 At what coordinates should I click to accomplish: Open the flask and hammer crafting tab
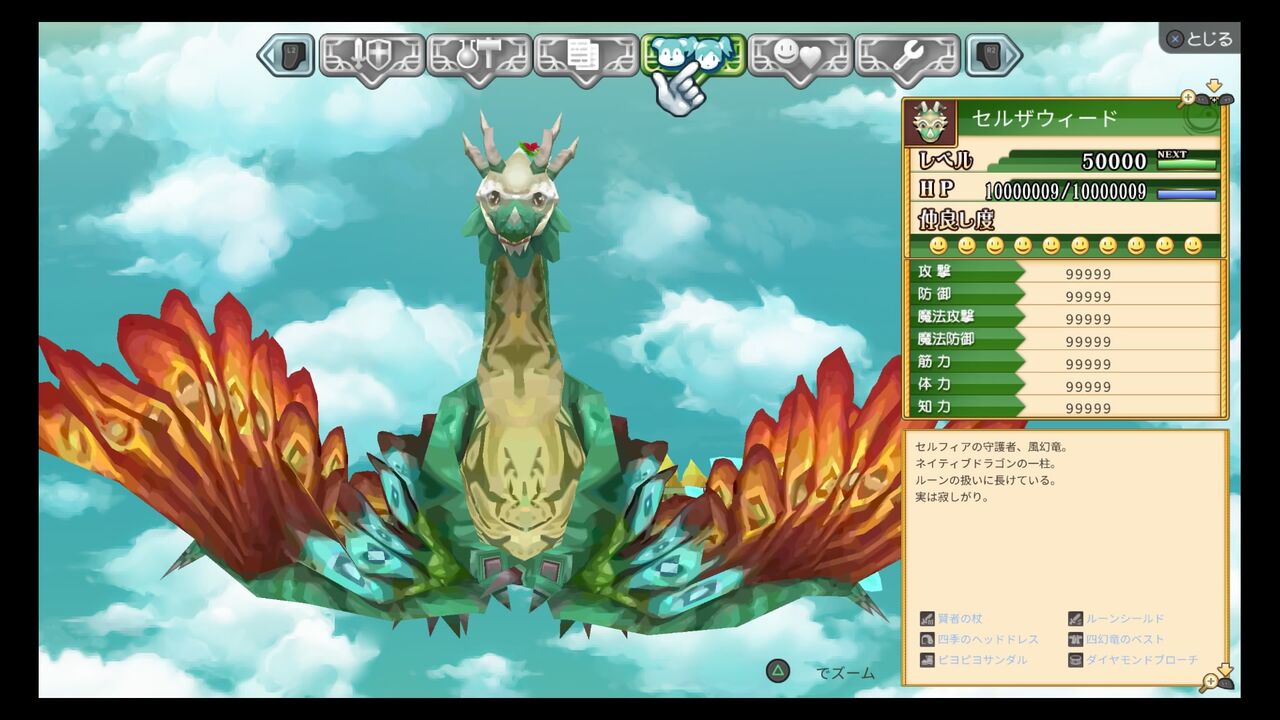click(x=479, y=58)
